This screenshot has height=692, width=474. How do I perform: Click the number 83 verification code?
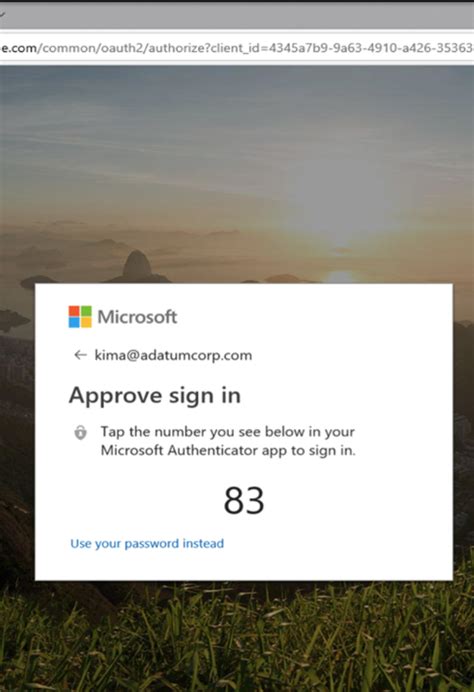pos(244,500)
